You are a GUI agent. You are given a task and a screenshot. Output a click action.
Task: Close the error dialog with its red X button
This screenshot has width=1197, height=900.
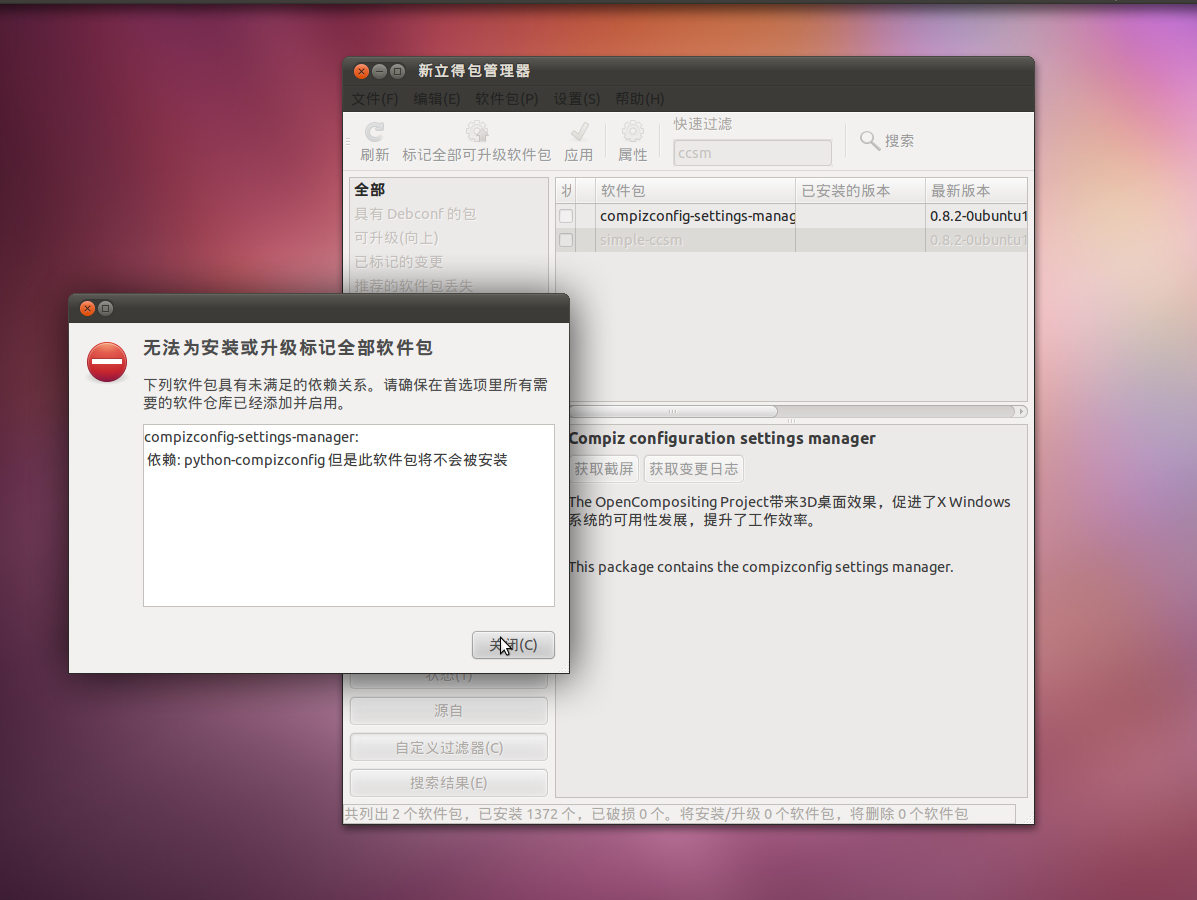(87, 308)
